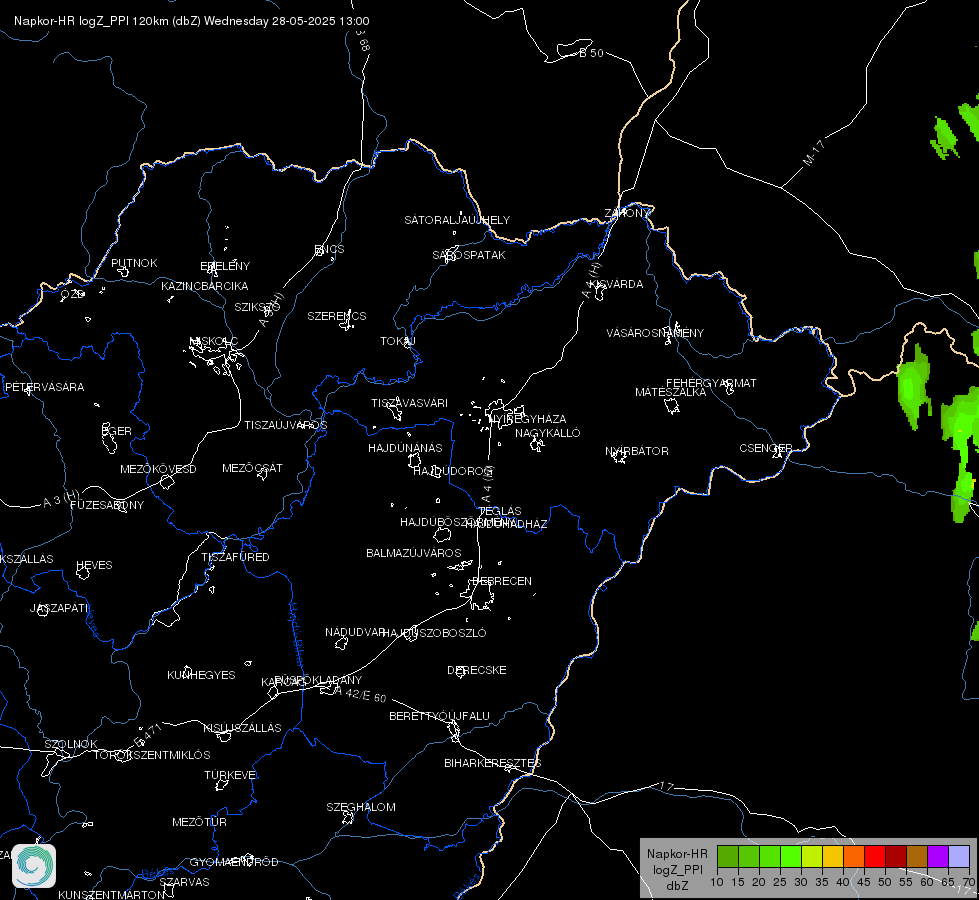Select the ZÁHONY border town label

click(627, 213)
